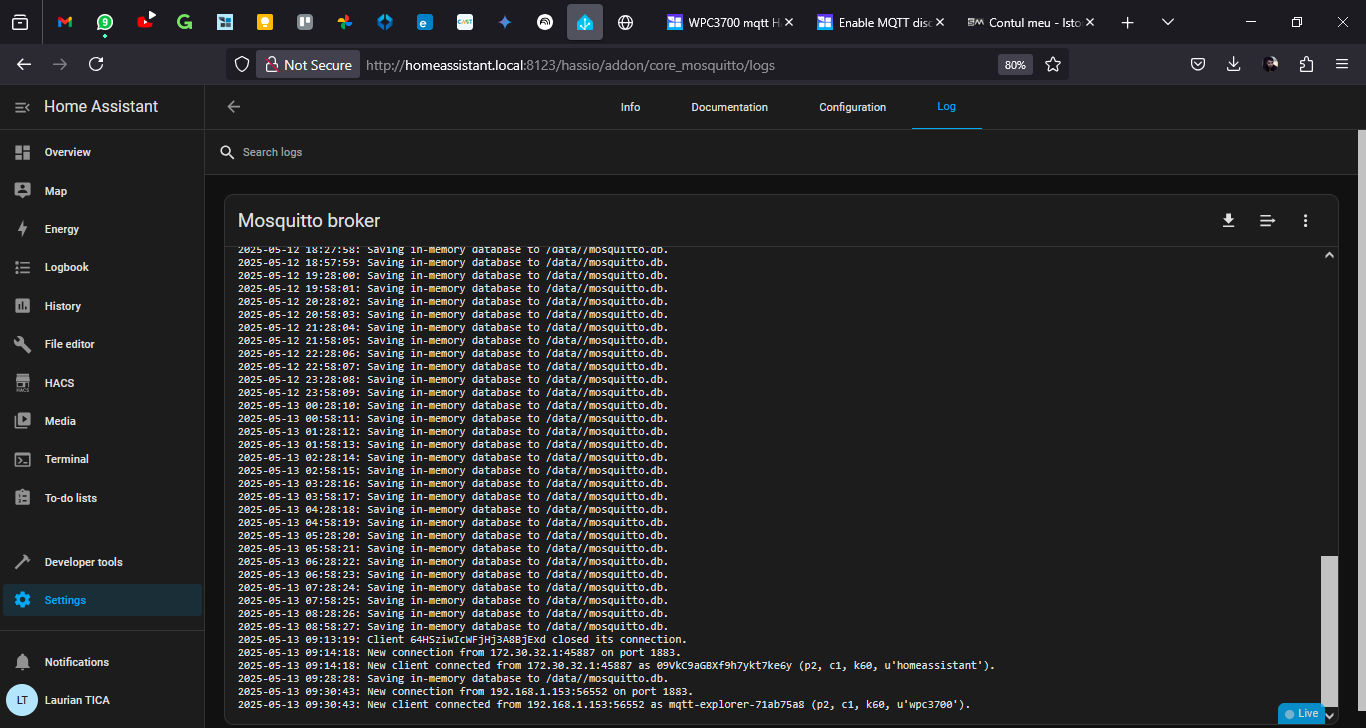Download the Mosquitto broker log file
This screenshot has height=728, width=1366.
tap(1228, 221)
